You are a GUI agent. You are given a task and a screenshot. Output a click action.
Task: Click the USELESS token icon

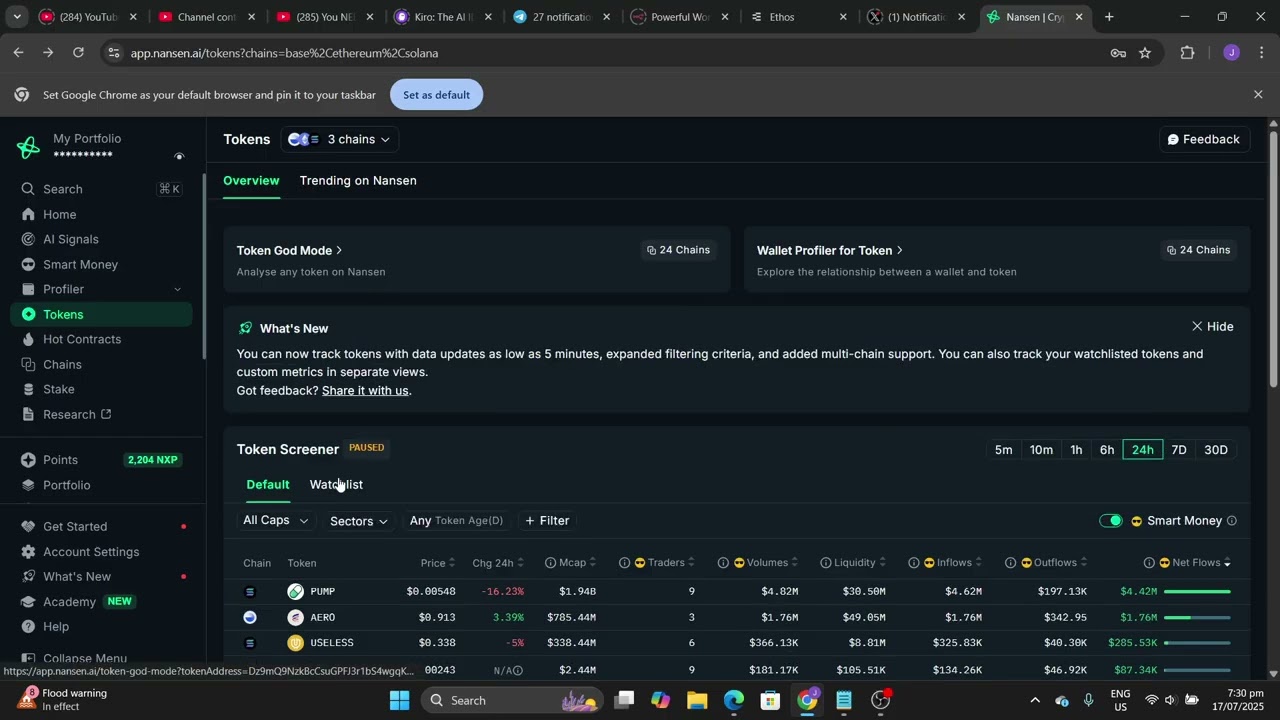point(295,643)
